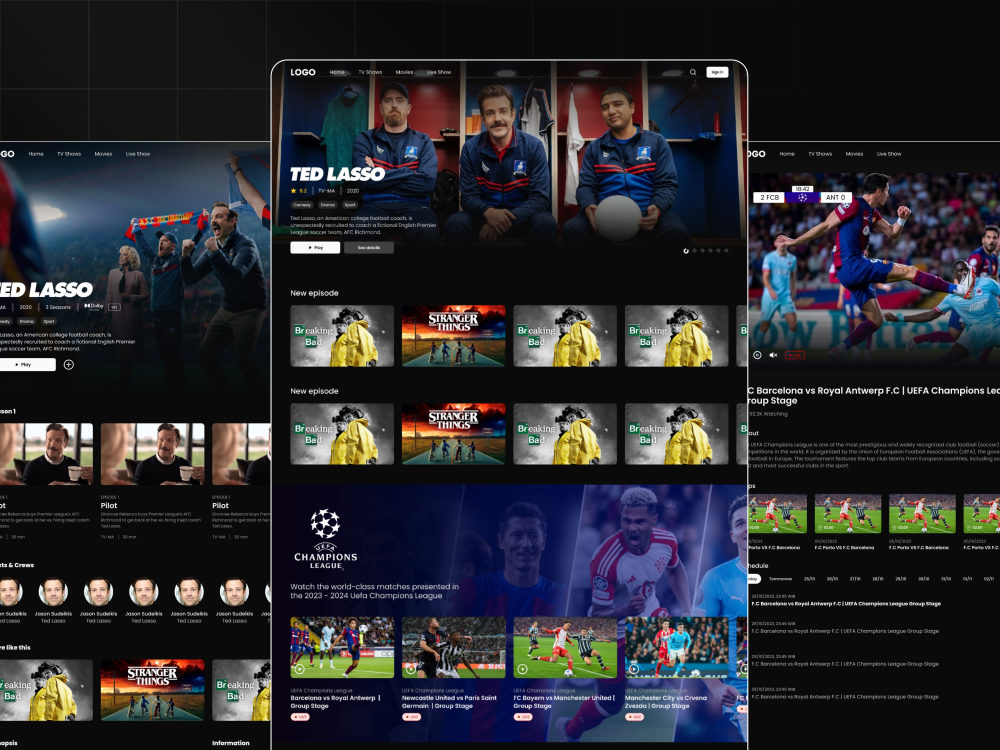1000x750 pixels.
Task: Play the FC Bayern vs Manchester United thumbnail
Action: click(x=565, y=647)
